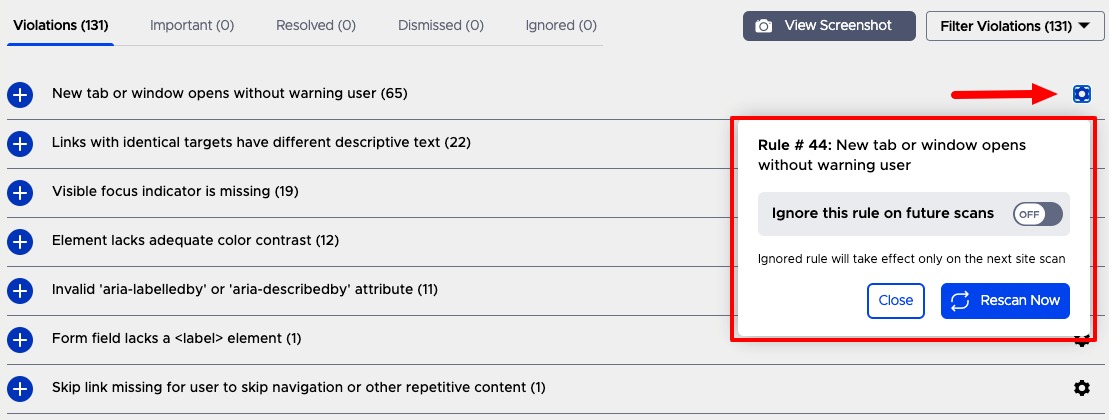The image size is (1109, 420).
Task: Select the Ignored tab
Action: pyautogui.click(x=561, y=25)
